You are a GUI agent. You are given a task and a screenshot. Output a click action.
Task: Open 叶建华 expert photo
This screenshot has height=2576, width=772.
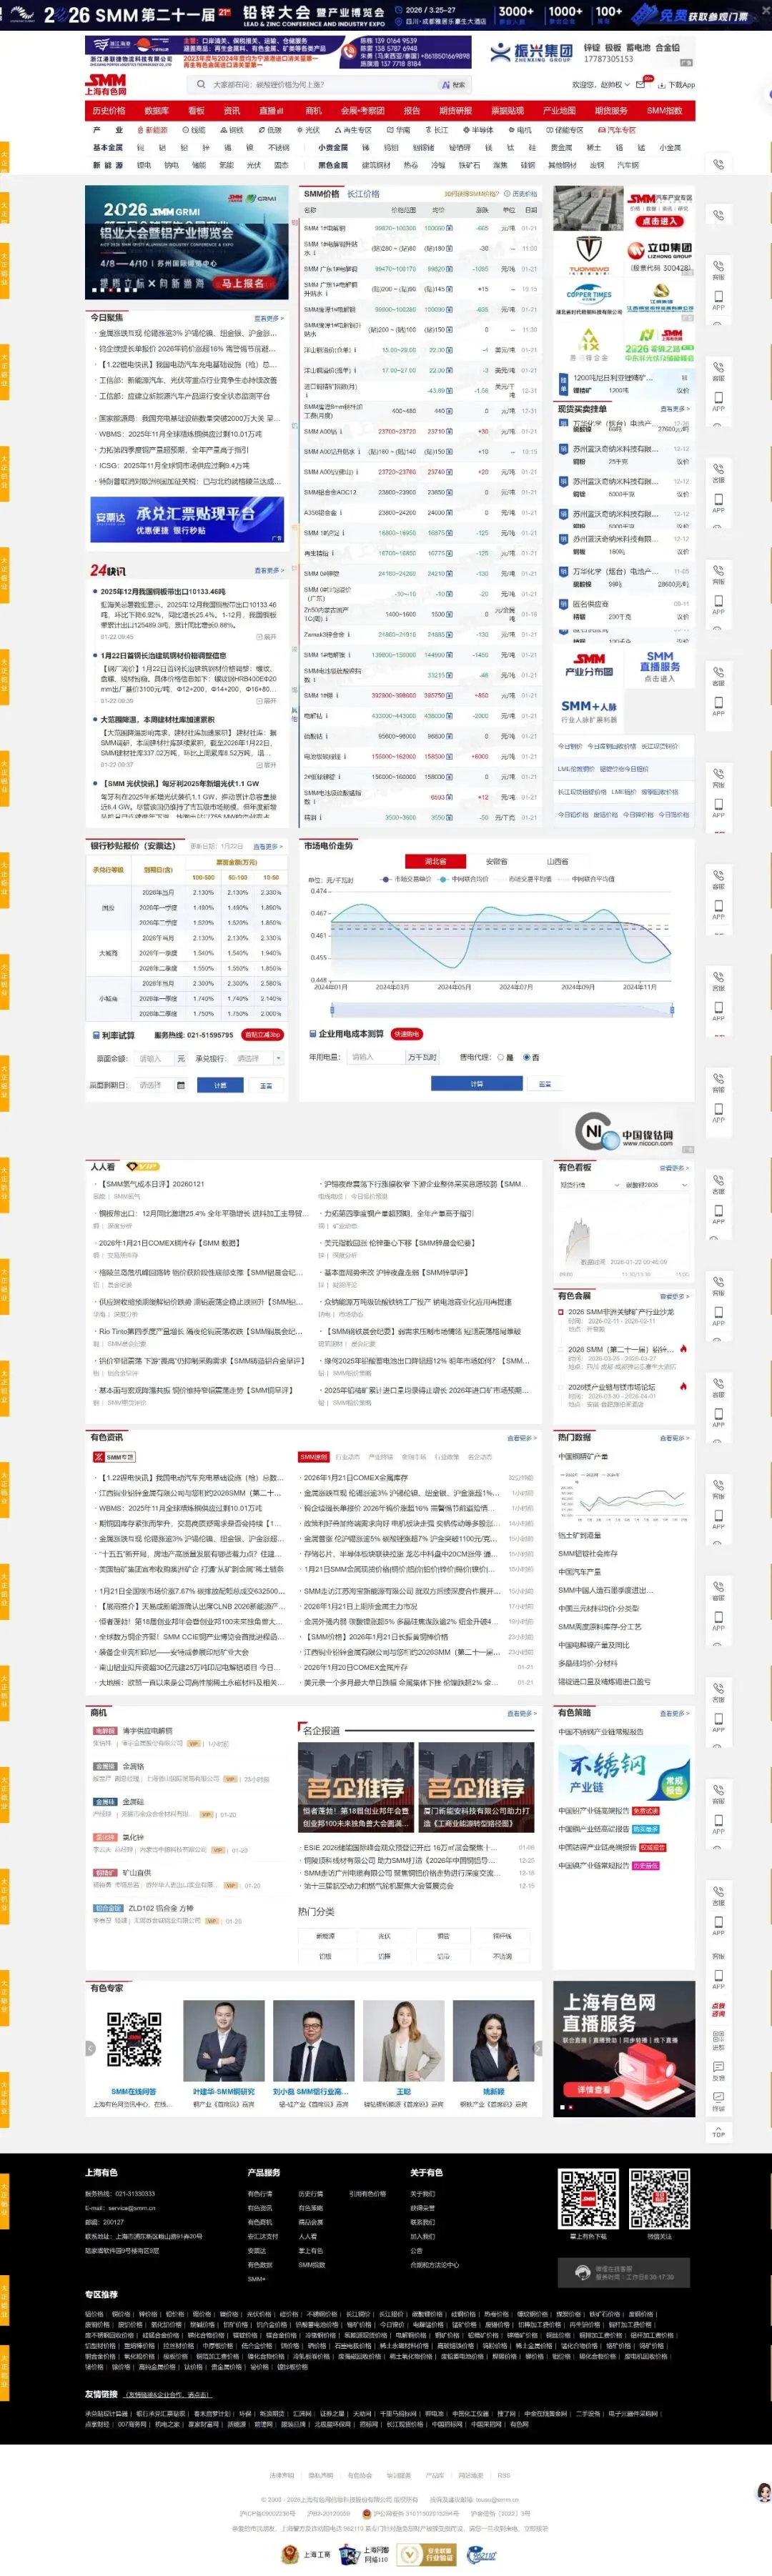223,2041
